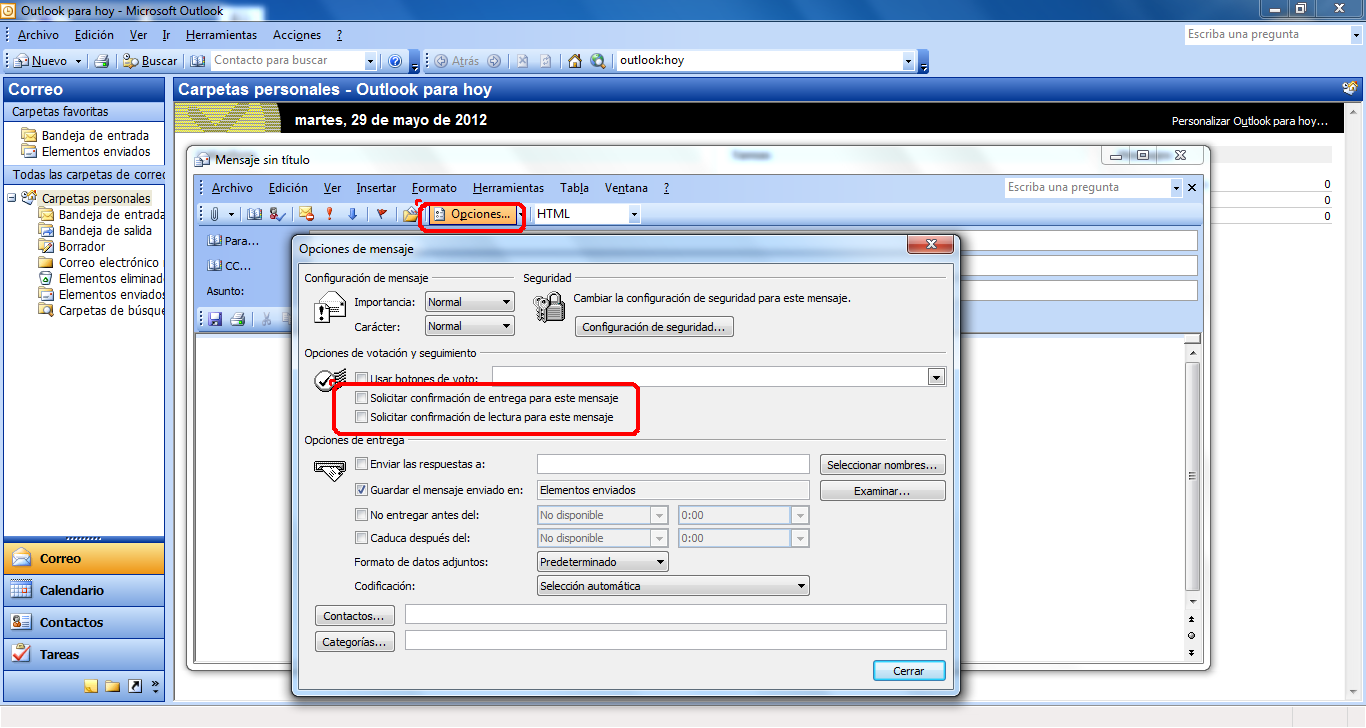Open Tabla menu in message window
The width and height of the screenshot is (1366, 728).
pos(574,188)
